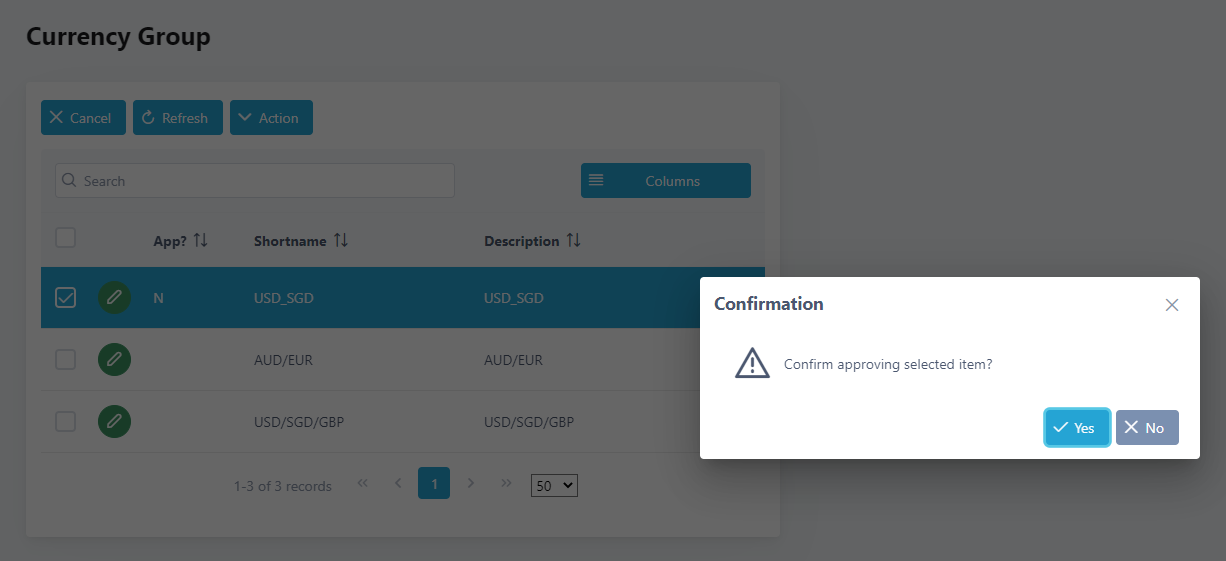Image resolution: width=1226 pixels, height=561 pixels.
Task: Uncheck the USD_SGD row checkbox
Action: (x=65, y=298)
